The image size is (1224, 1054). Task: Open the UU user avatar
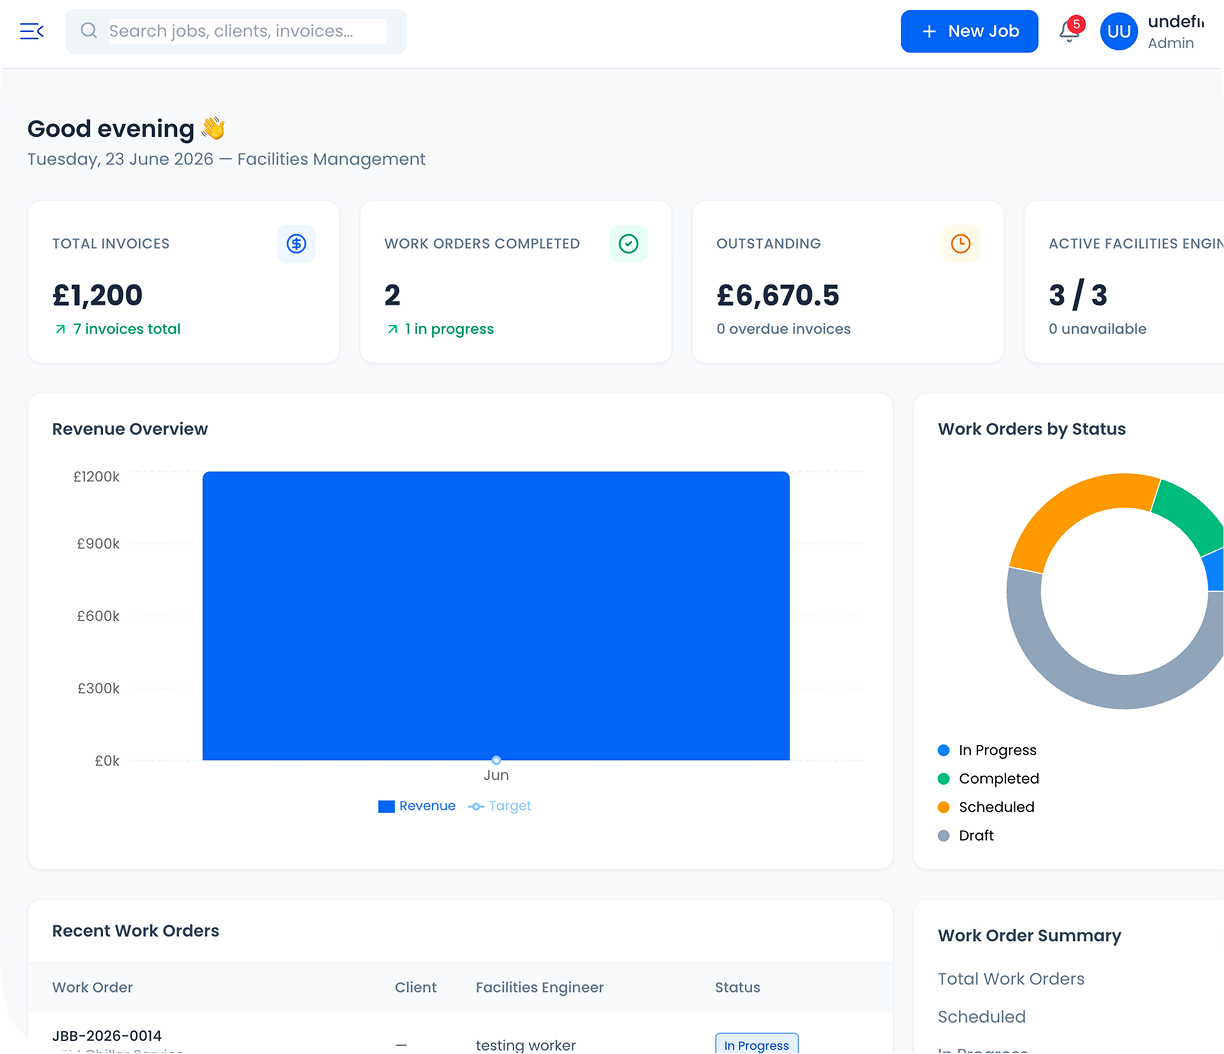coord(1119,31)
